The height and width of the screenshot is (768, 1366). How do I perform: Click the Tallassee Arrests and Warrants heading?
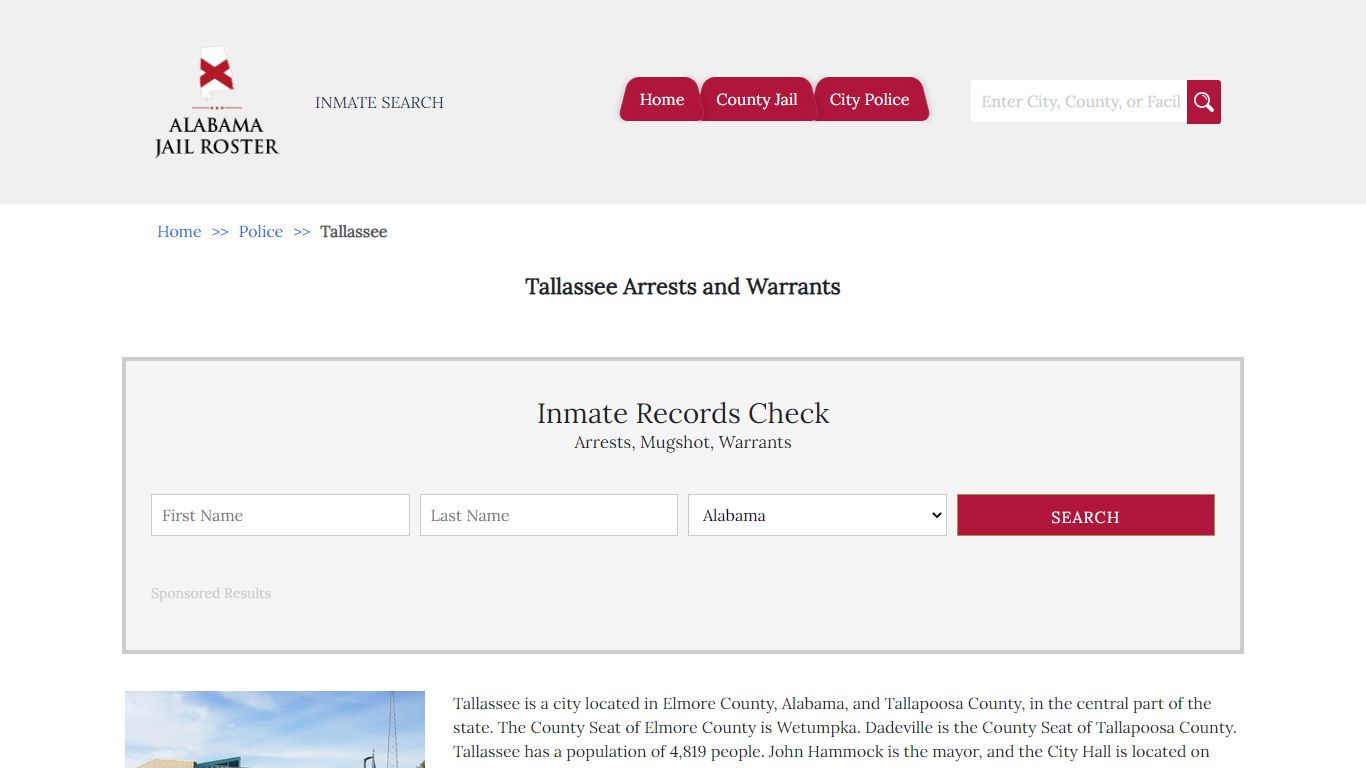click(x=683, y=287)
